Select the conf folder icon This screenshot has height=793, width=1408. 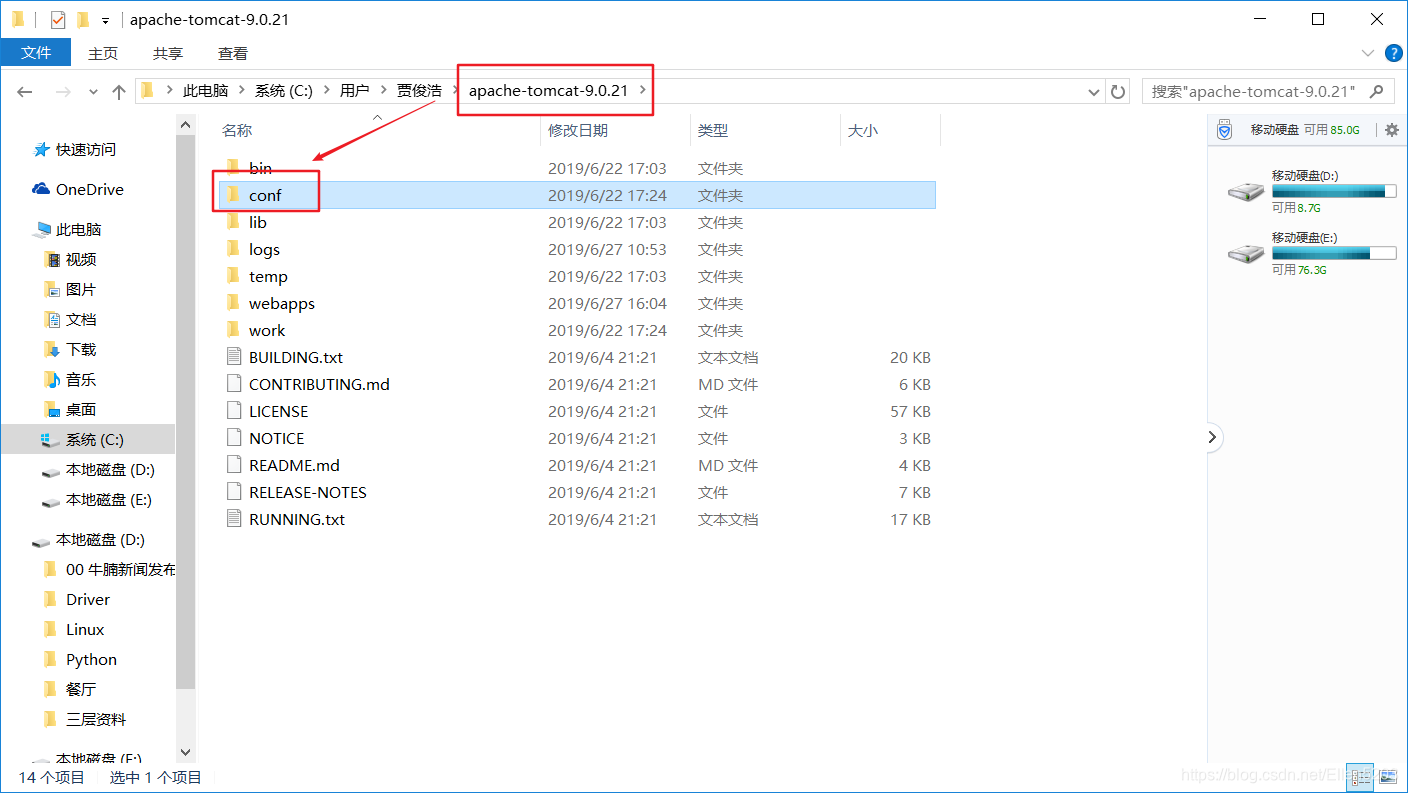point(233,195)
